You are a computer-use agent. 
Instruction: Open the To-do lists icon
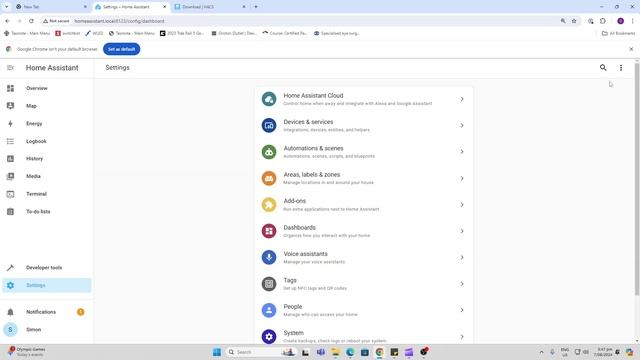(10, 211)
